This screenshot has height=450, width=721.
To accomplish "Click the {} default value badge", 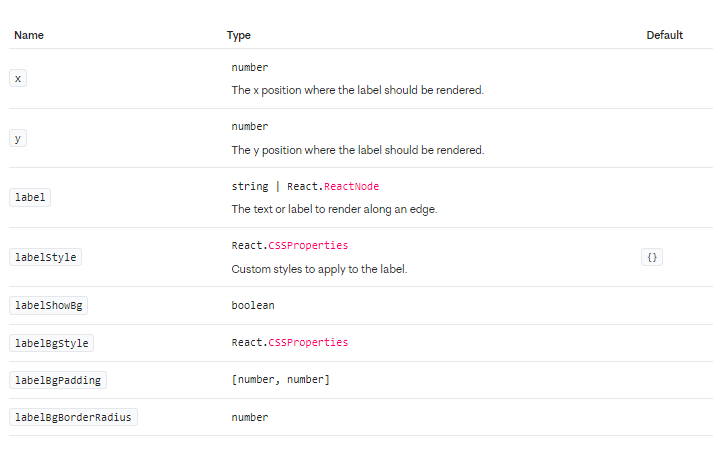I will [x=652, y=257].
